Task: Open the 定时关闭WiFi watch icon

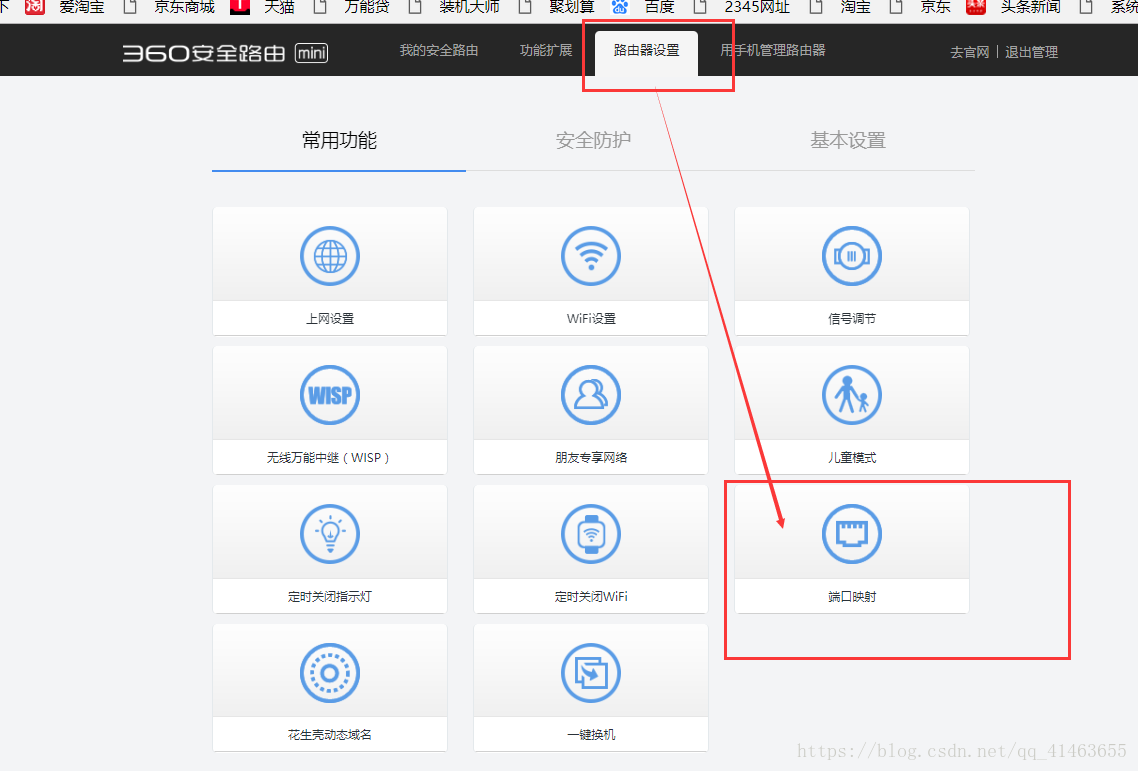Action: coord(591,534)
